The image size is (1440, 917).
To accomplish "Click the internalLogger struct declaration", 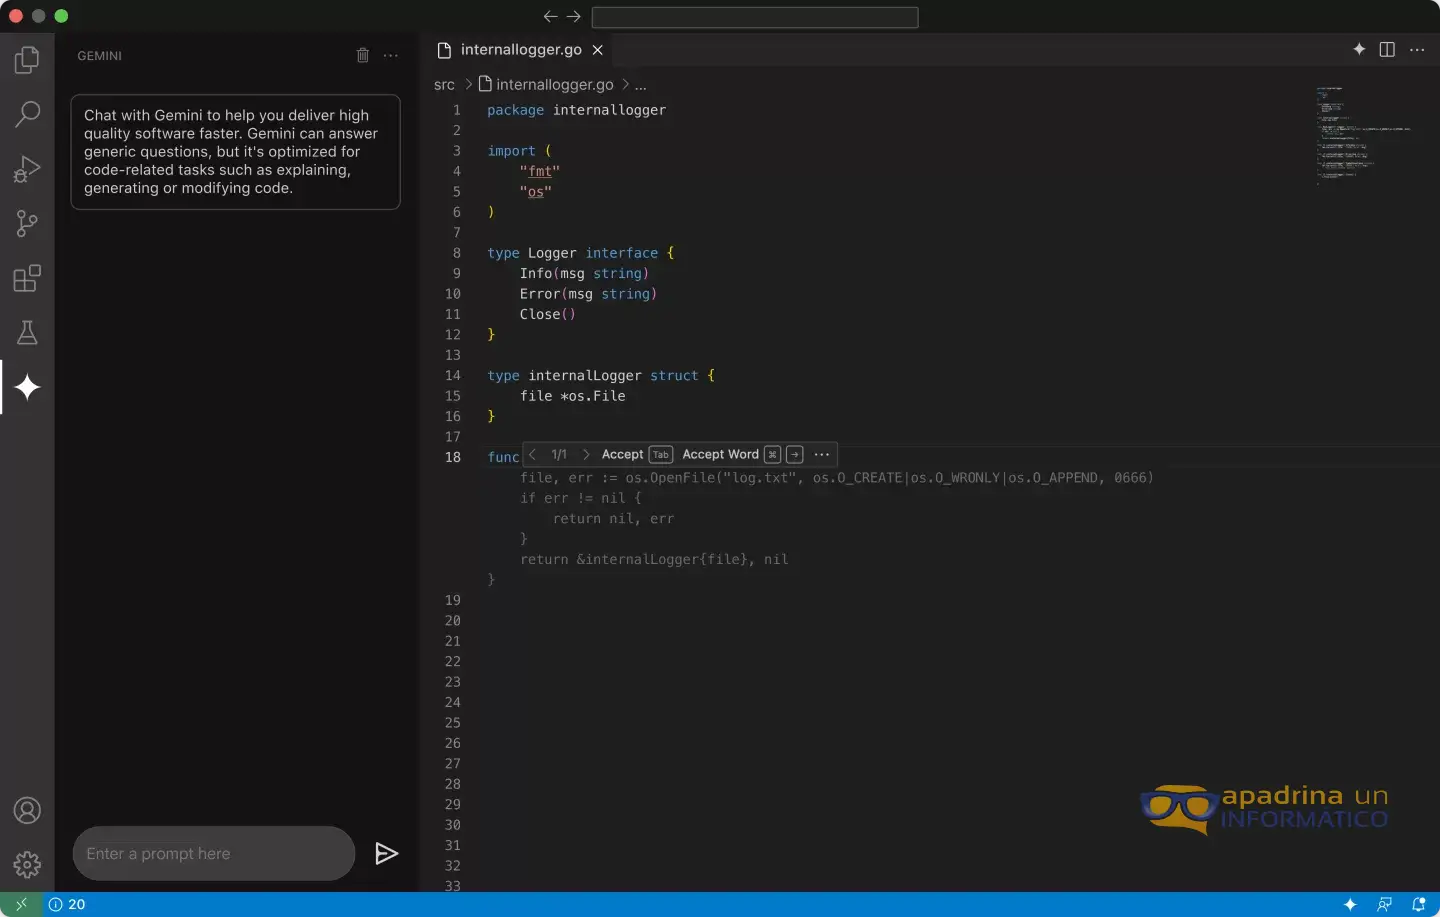I will [601, 376].
